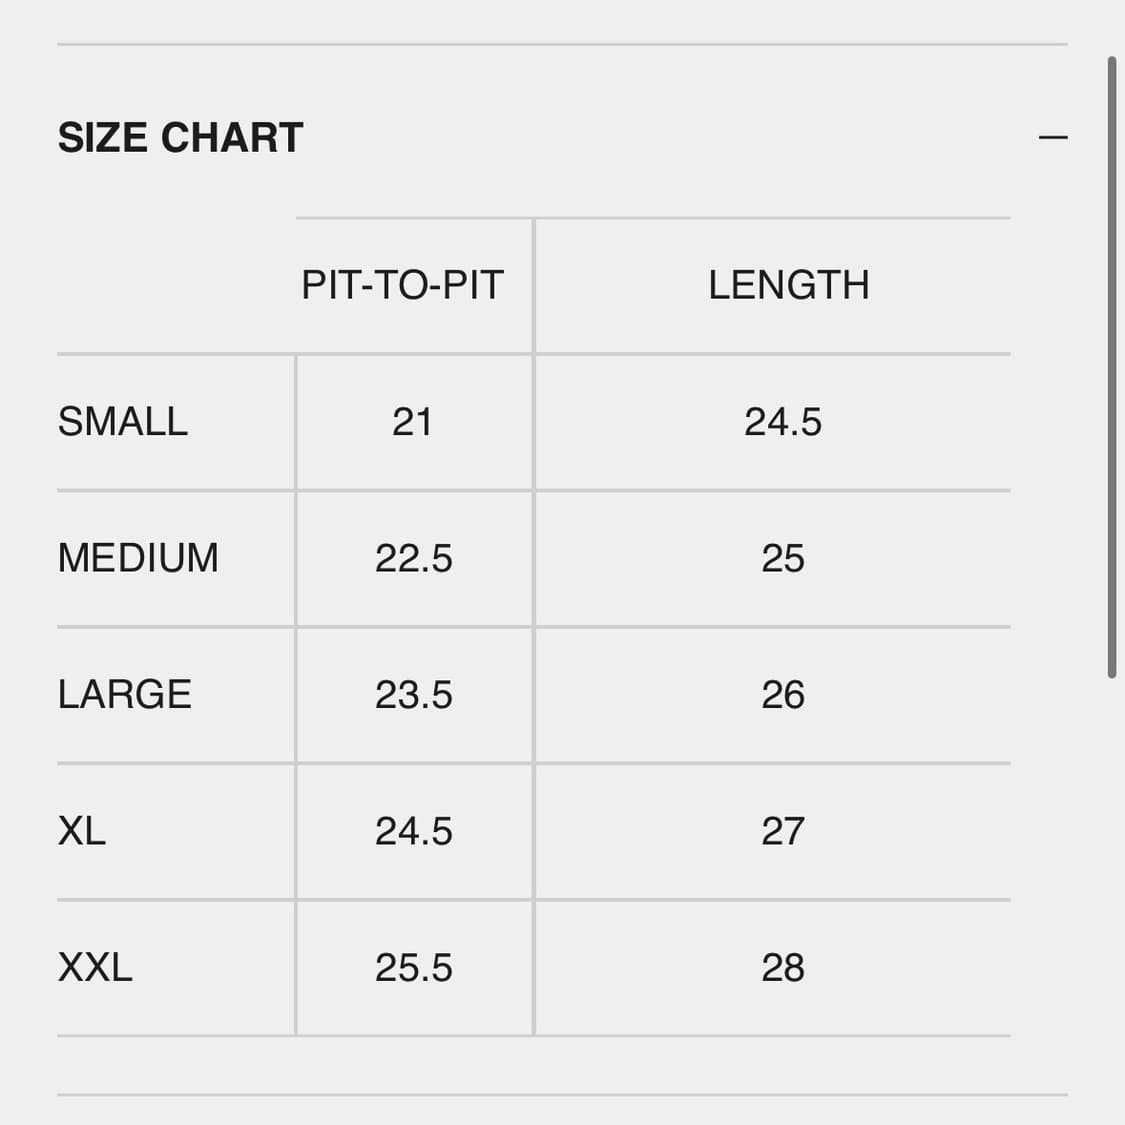The height and width of the screenshot is (1125, 1125).
Task: Select XXL pit-to-pit value 25.5
Action: point(414,968)
